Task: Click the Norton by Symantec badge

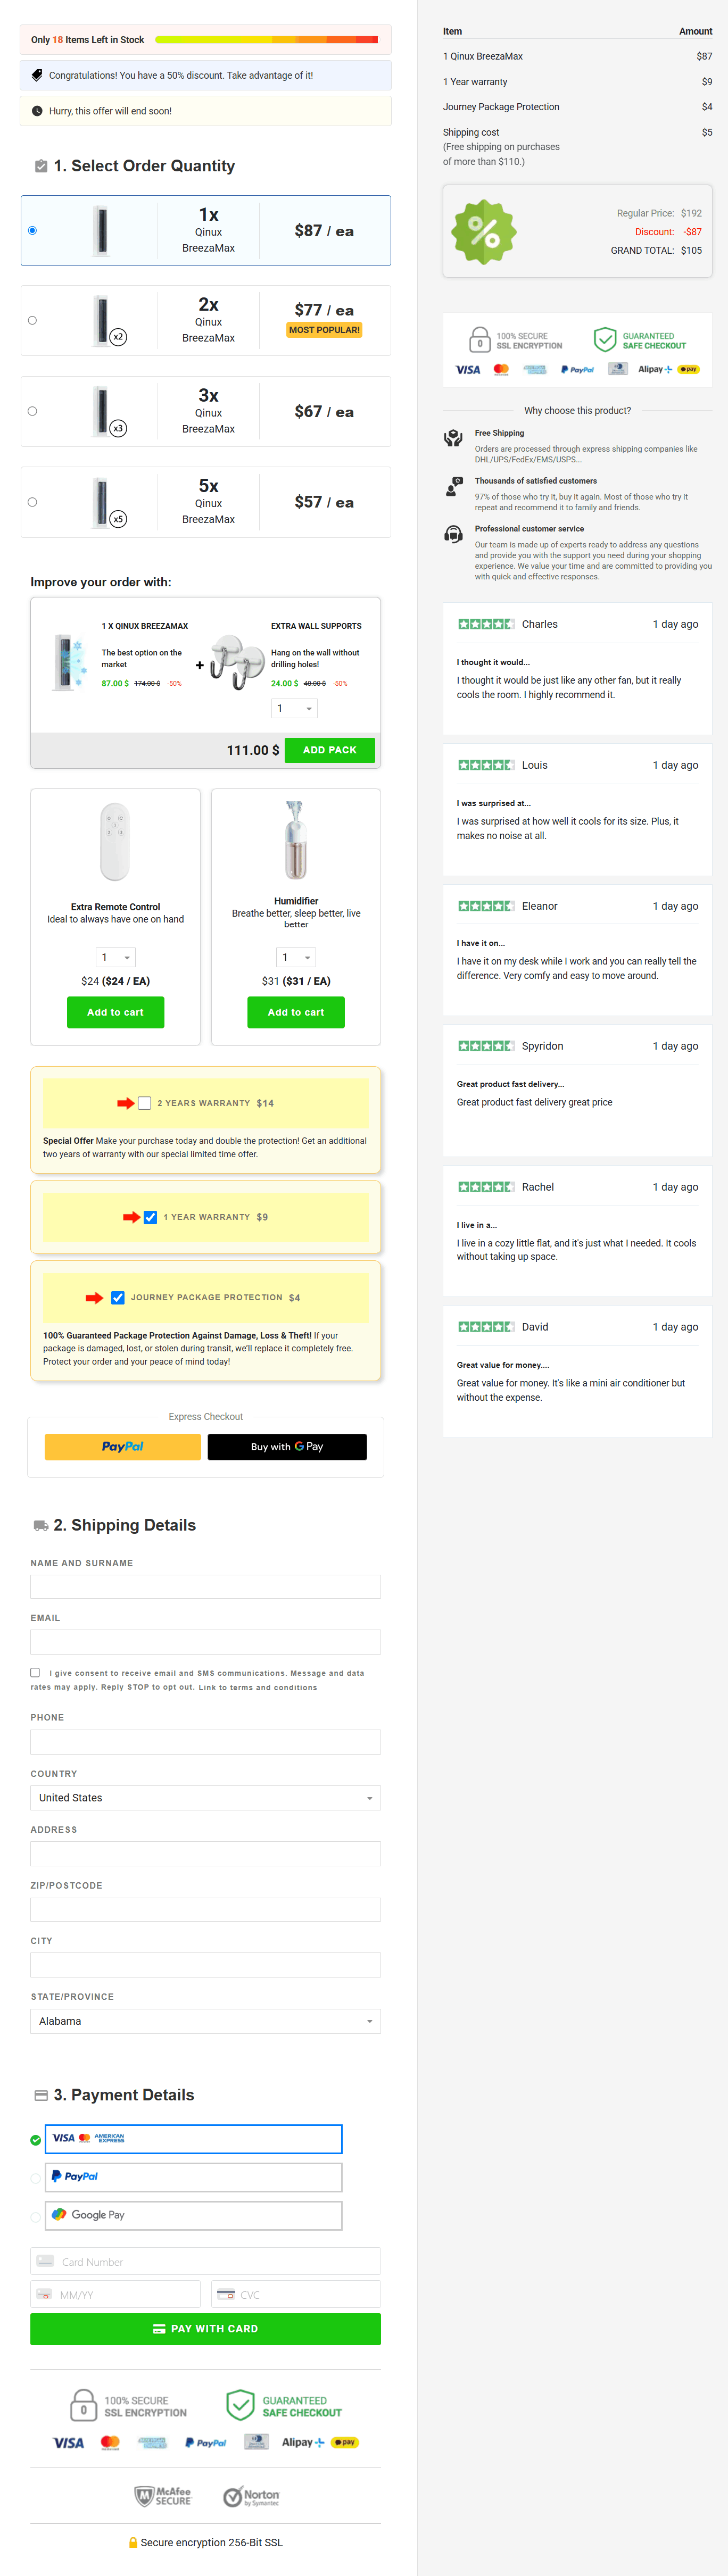Action: pos(251,2496)
